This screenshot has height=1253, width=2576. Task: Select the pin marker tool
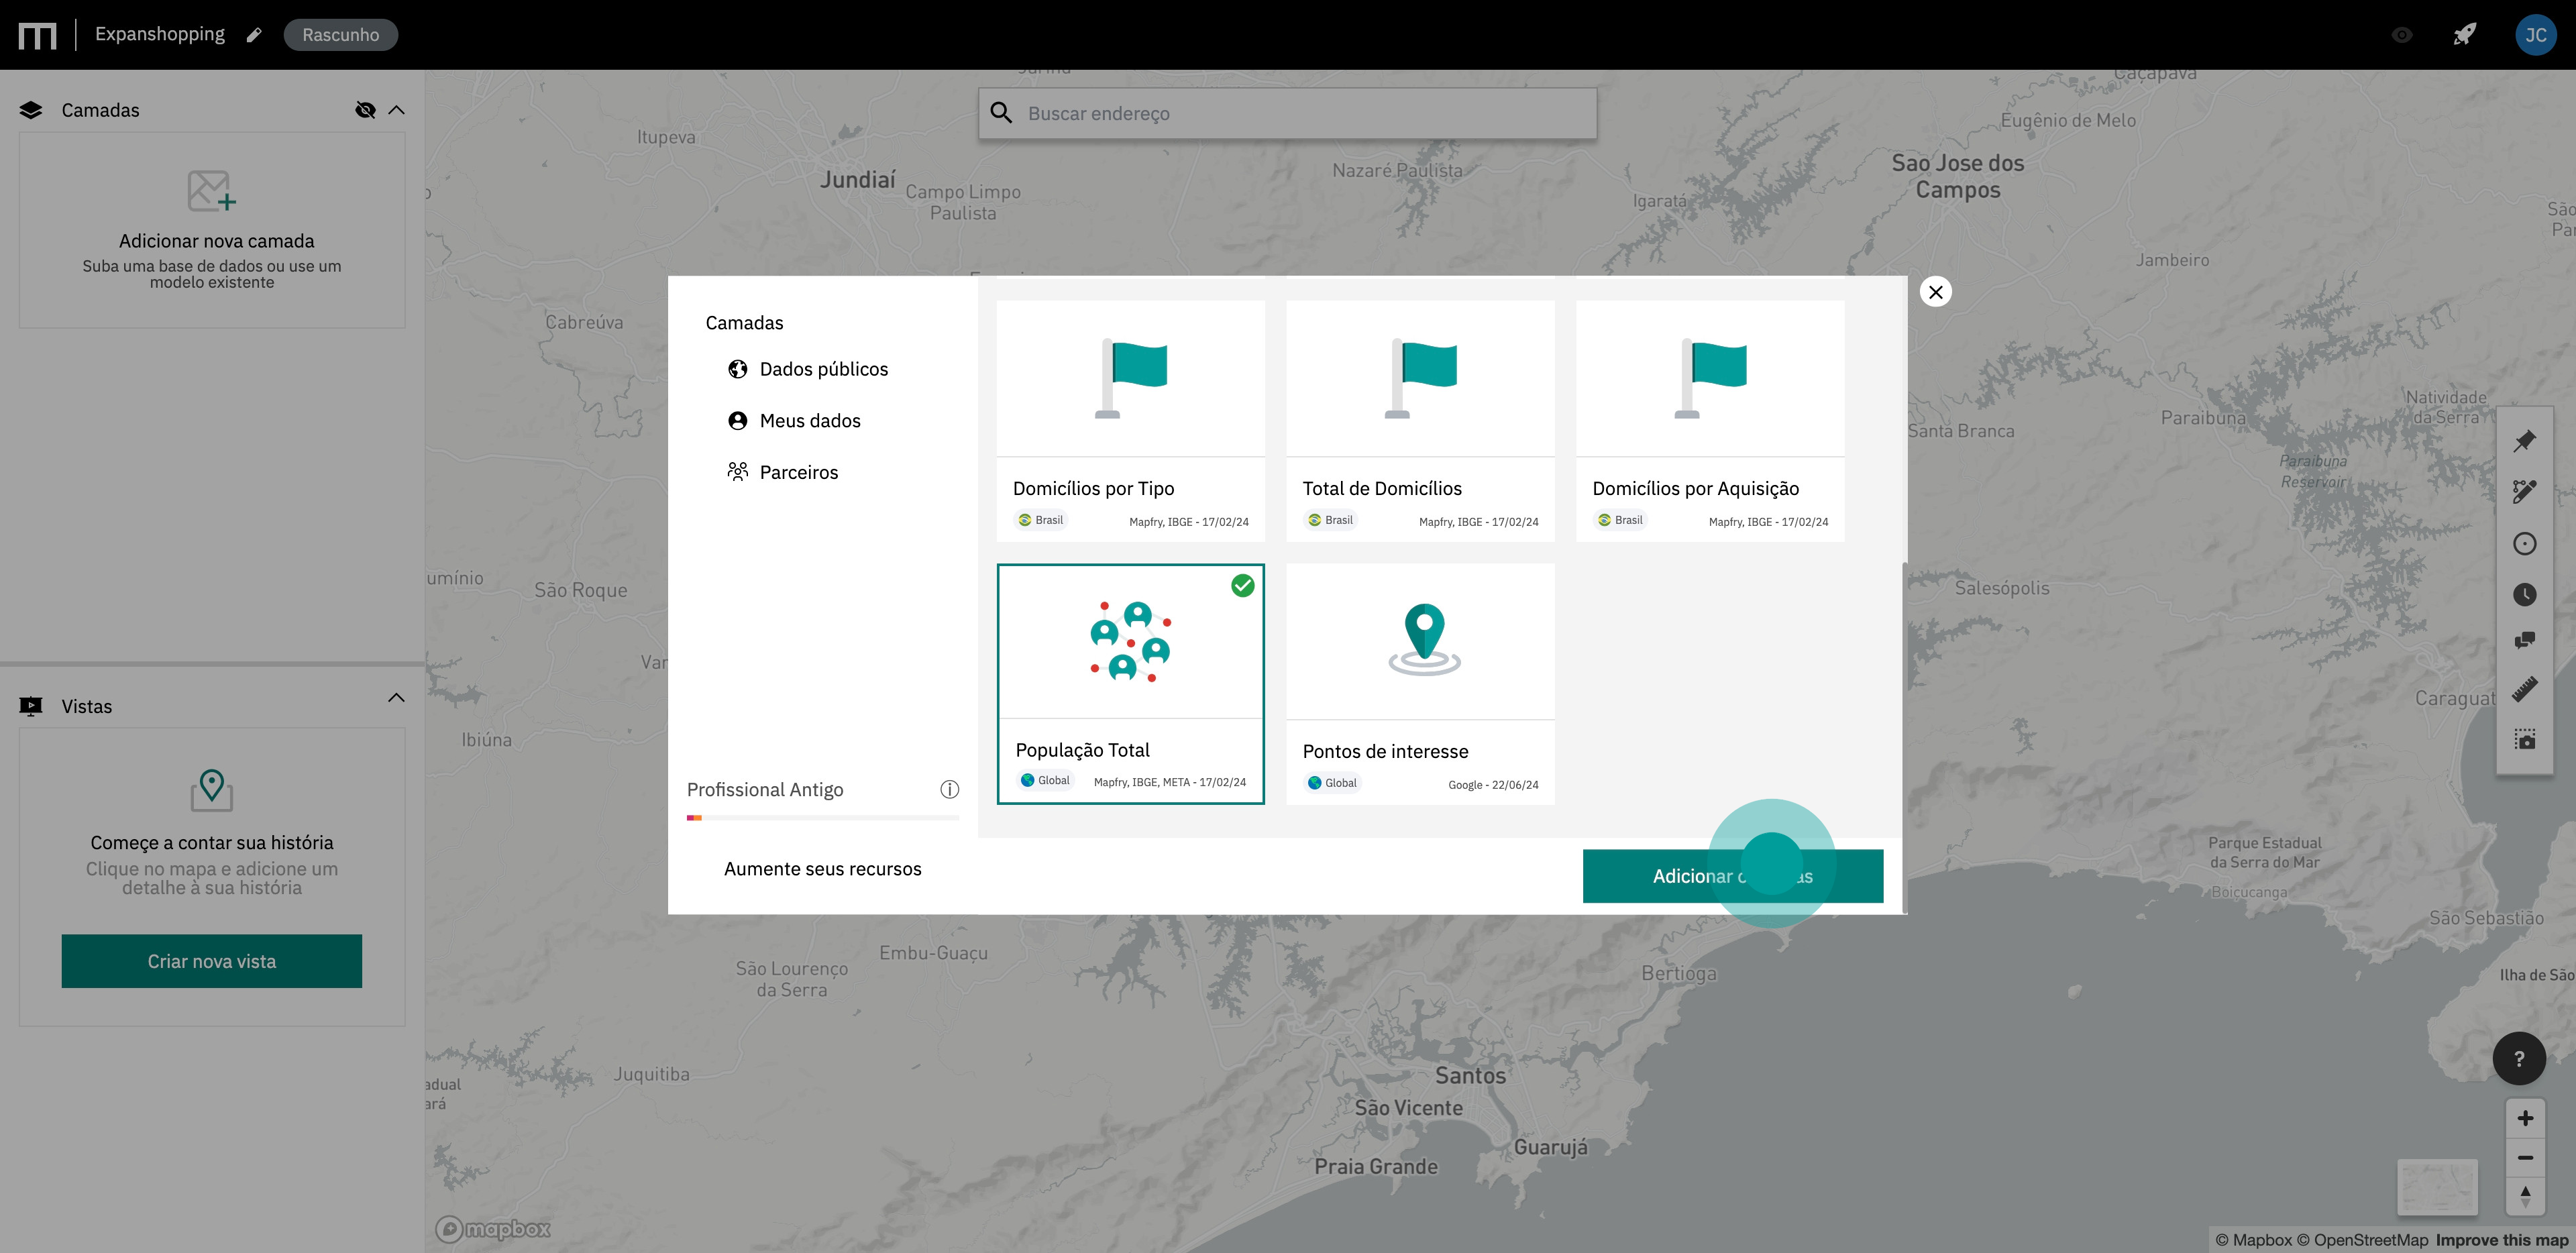pyautogui.click(x=2524, y=440)
